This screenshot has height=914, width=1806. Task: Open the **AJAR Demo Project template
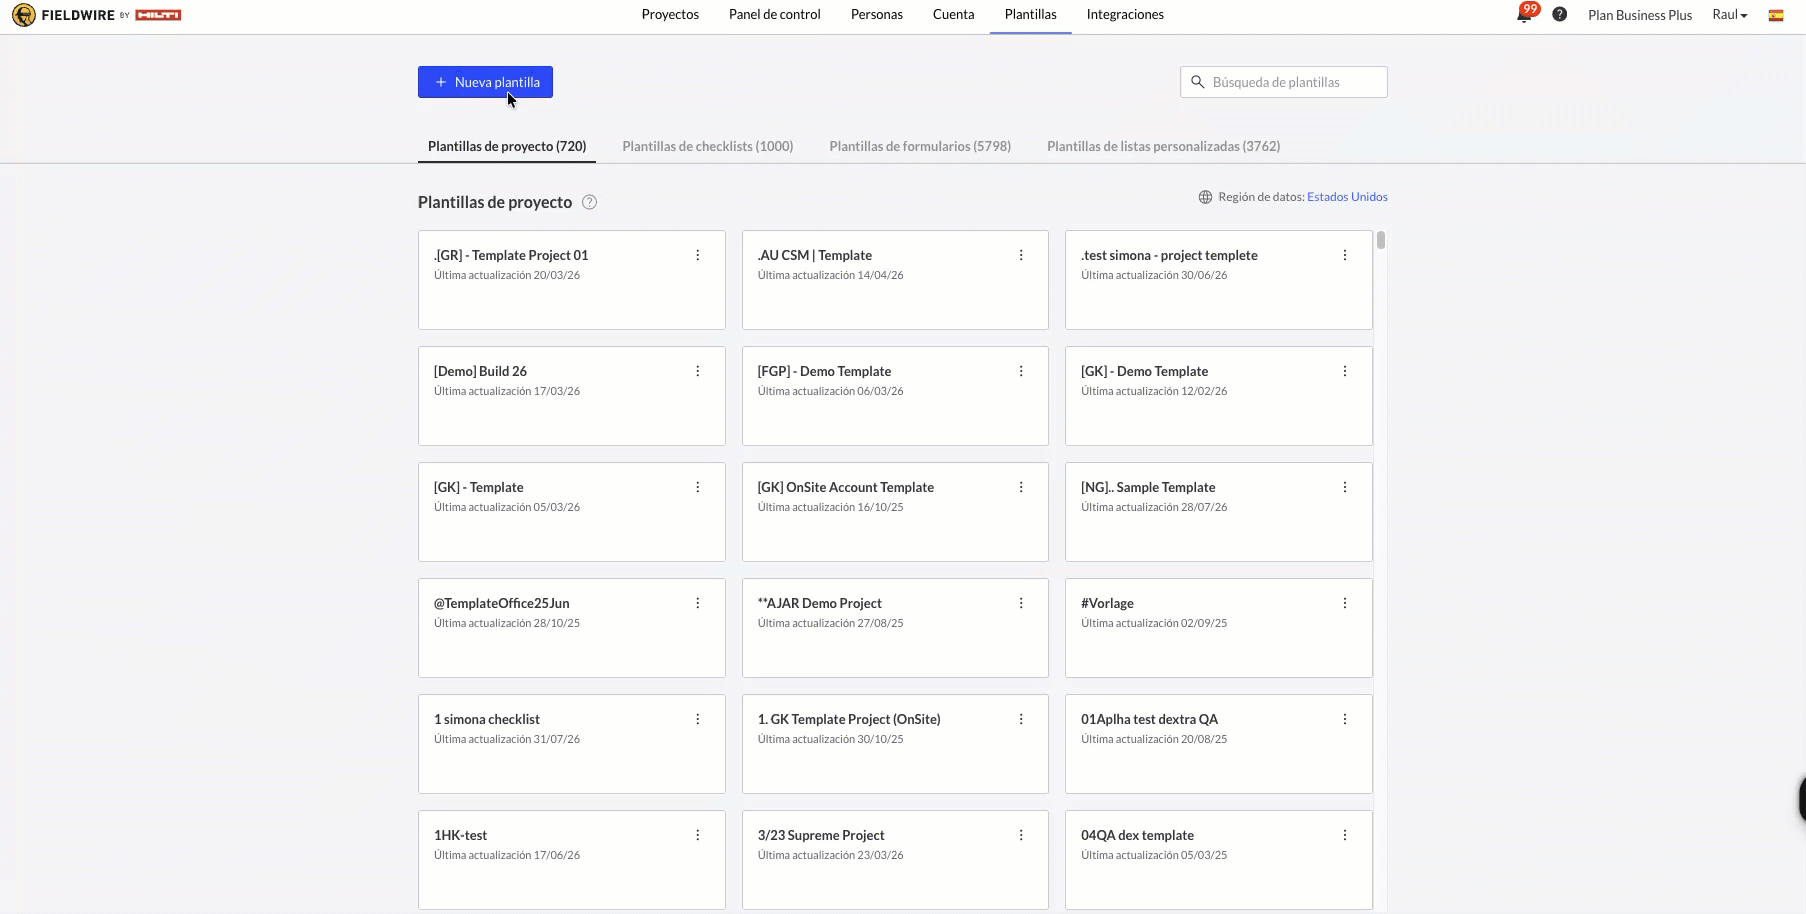click(x=895, y=628)
